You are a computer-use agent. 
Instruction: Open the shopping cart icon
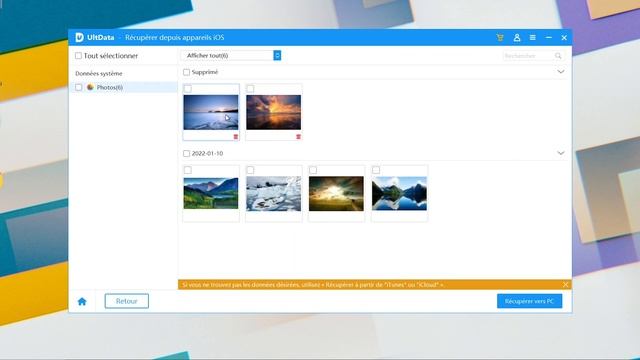point(500,38)
